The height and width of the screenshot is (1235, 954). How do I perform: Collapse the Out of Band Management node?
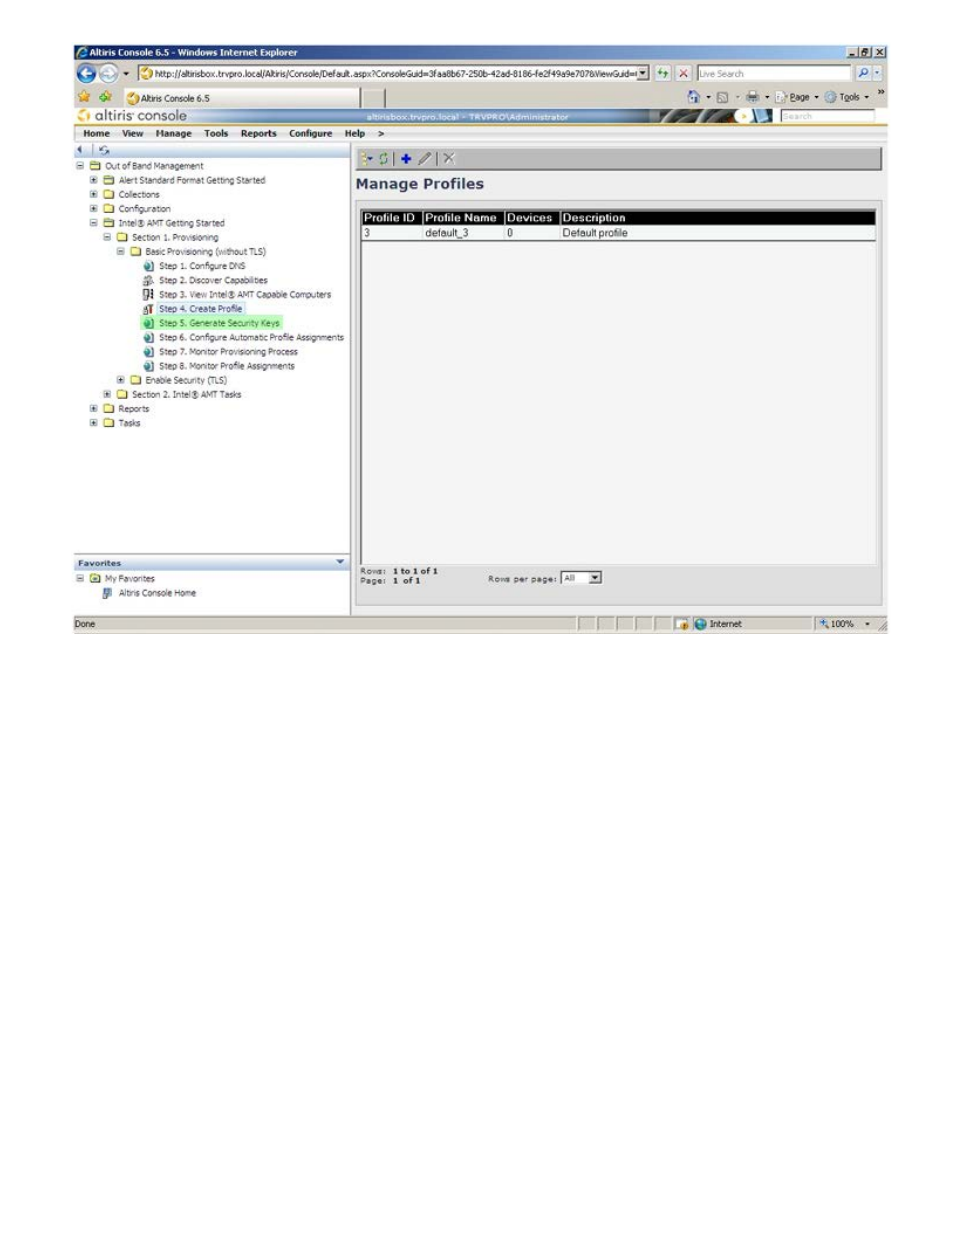(81, 166)
